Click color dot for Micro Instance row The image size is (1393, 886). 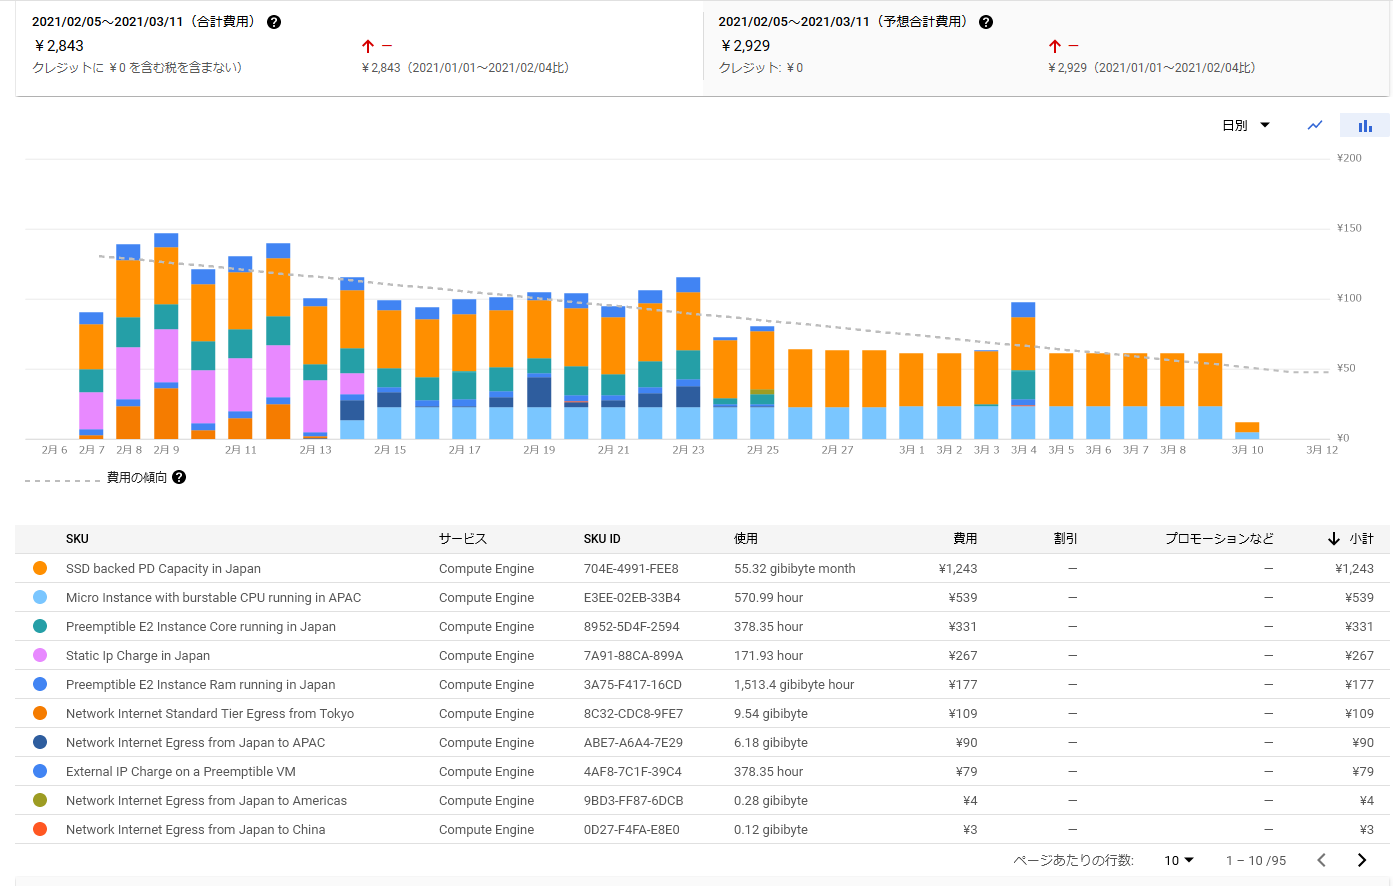(40, 597)
